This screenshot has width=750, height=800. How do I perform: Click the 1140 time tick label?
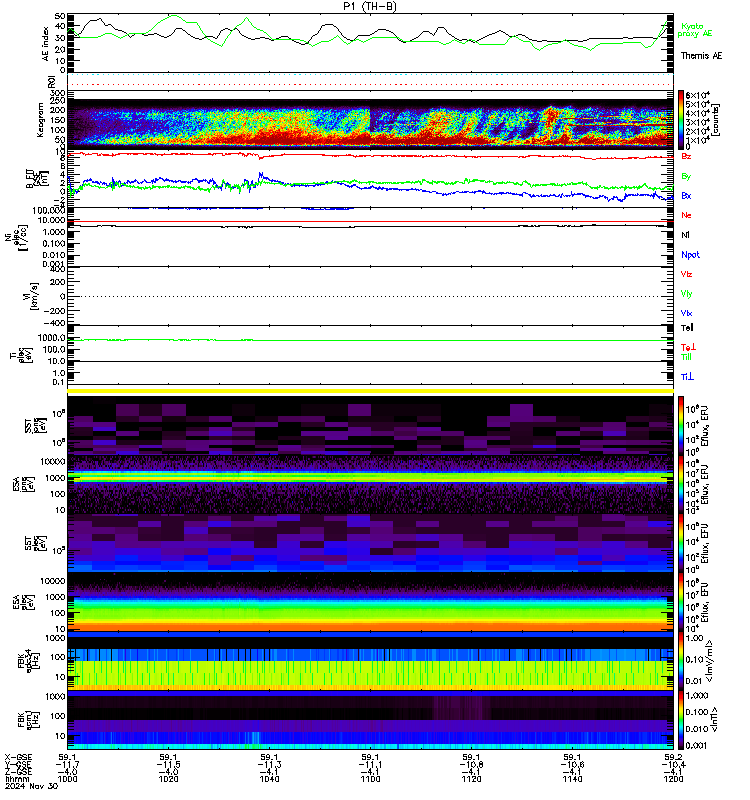(x=572, y=779)
